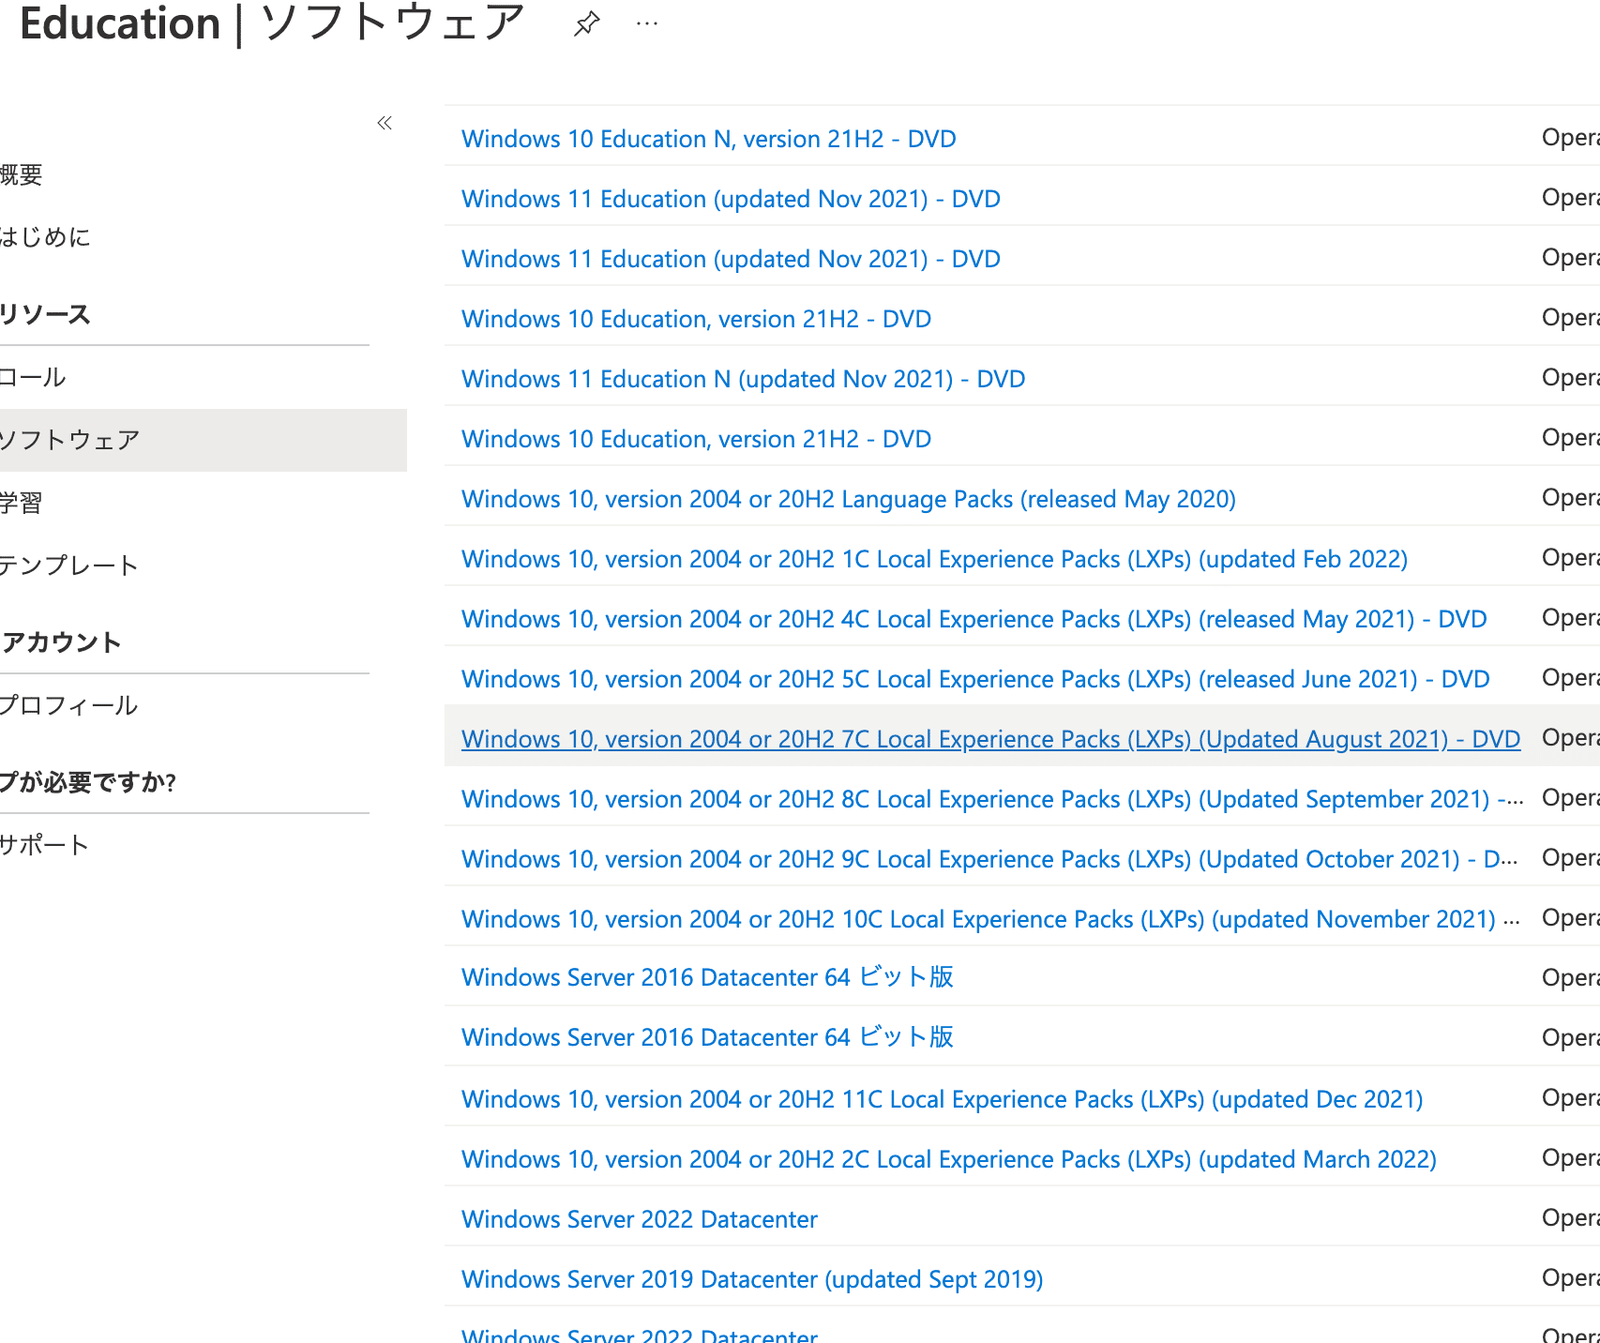Pin the Education software page
This screenshot has height=1343, width=1600.
click(x=587, y=23)
